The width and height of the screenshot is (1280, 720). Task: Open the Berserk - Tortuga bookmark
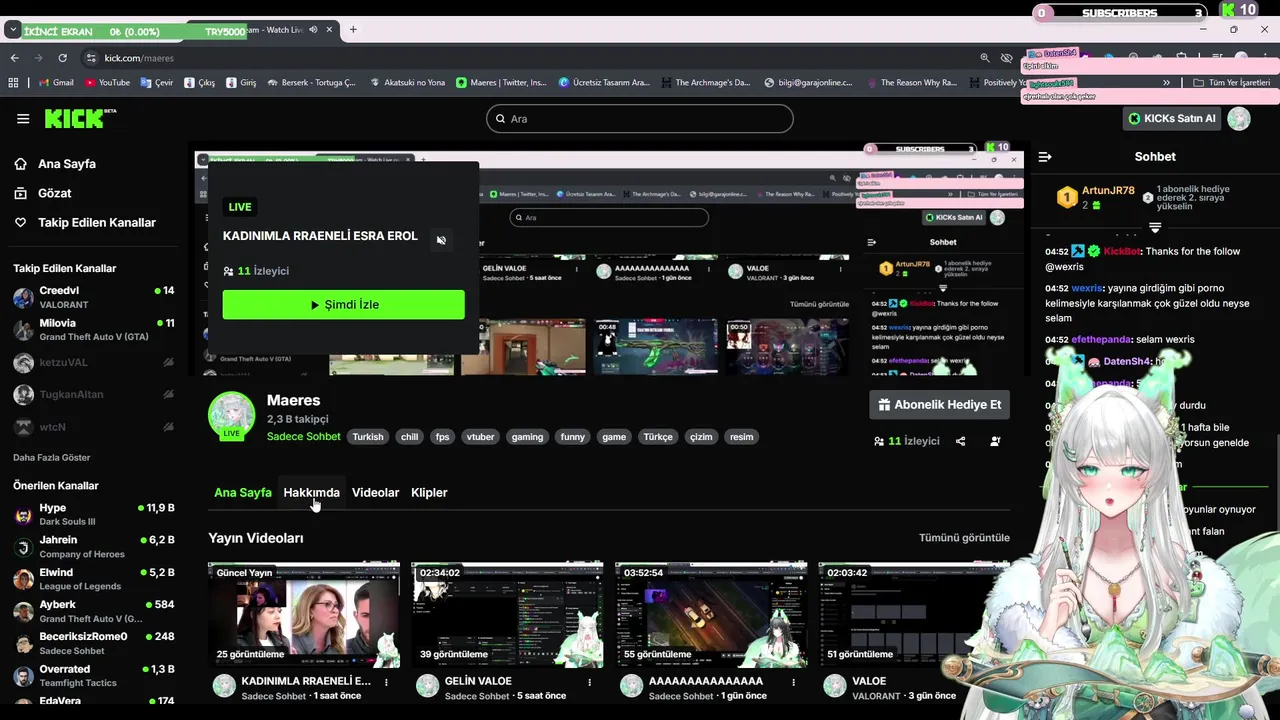311,83
